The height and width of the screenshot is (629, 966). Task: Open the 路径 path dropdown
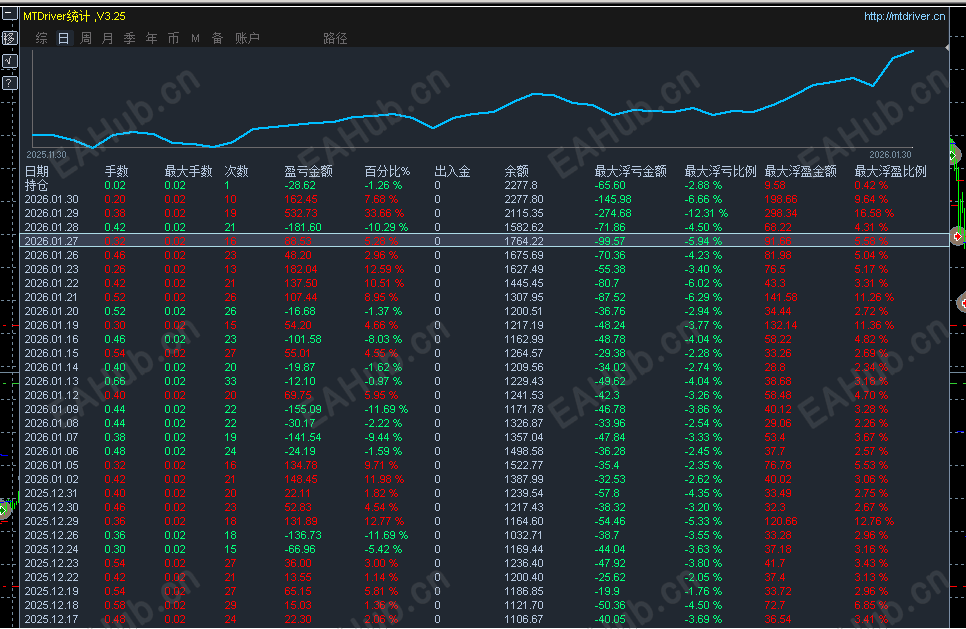333,38
